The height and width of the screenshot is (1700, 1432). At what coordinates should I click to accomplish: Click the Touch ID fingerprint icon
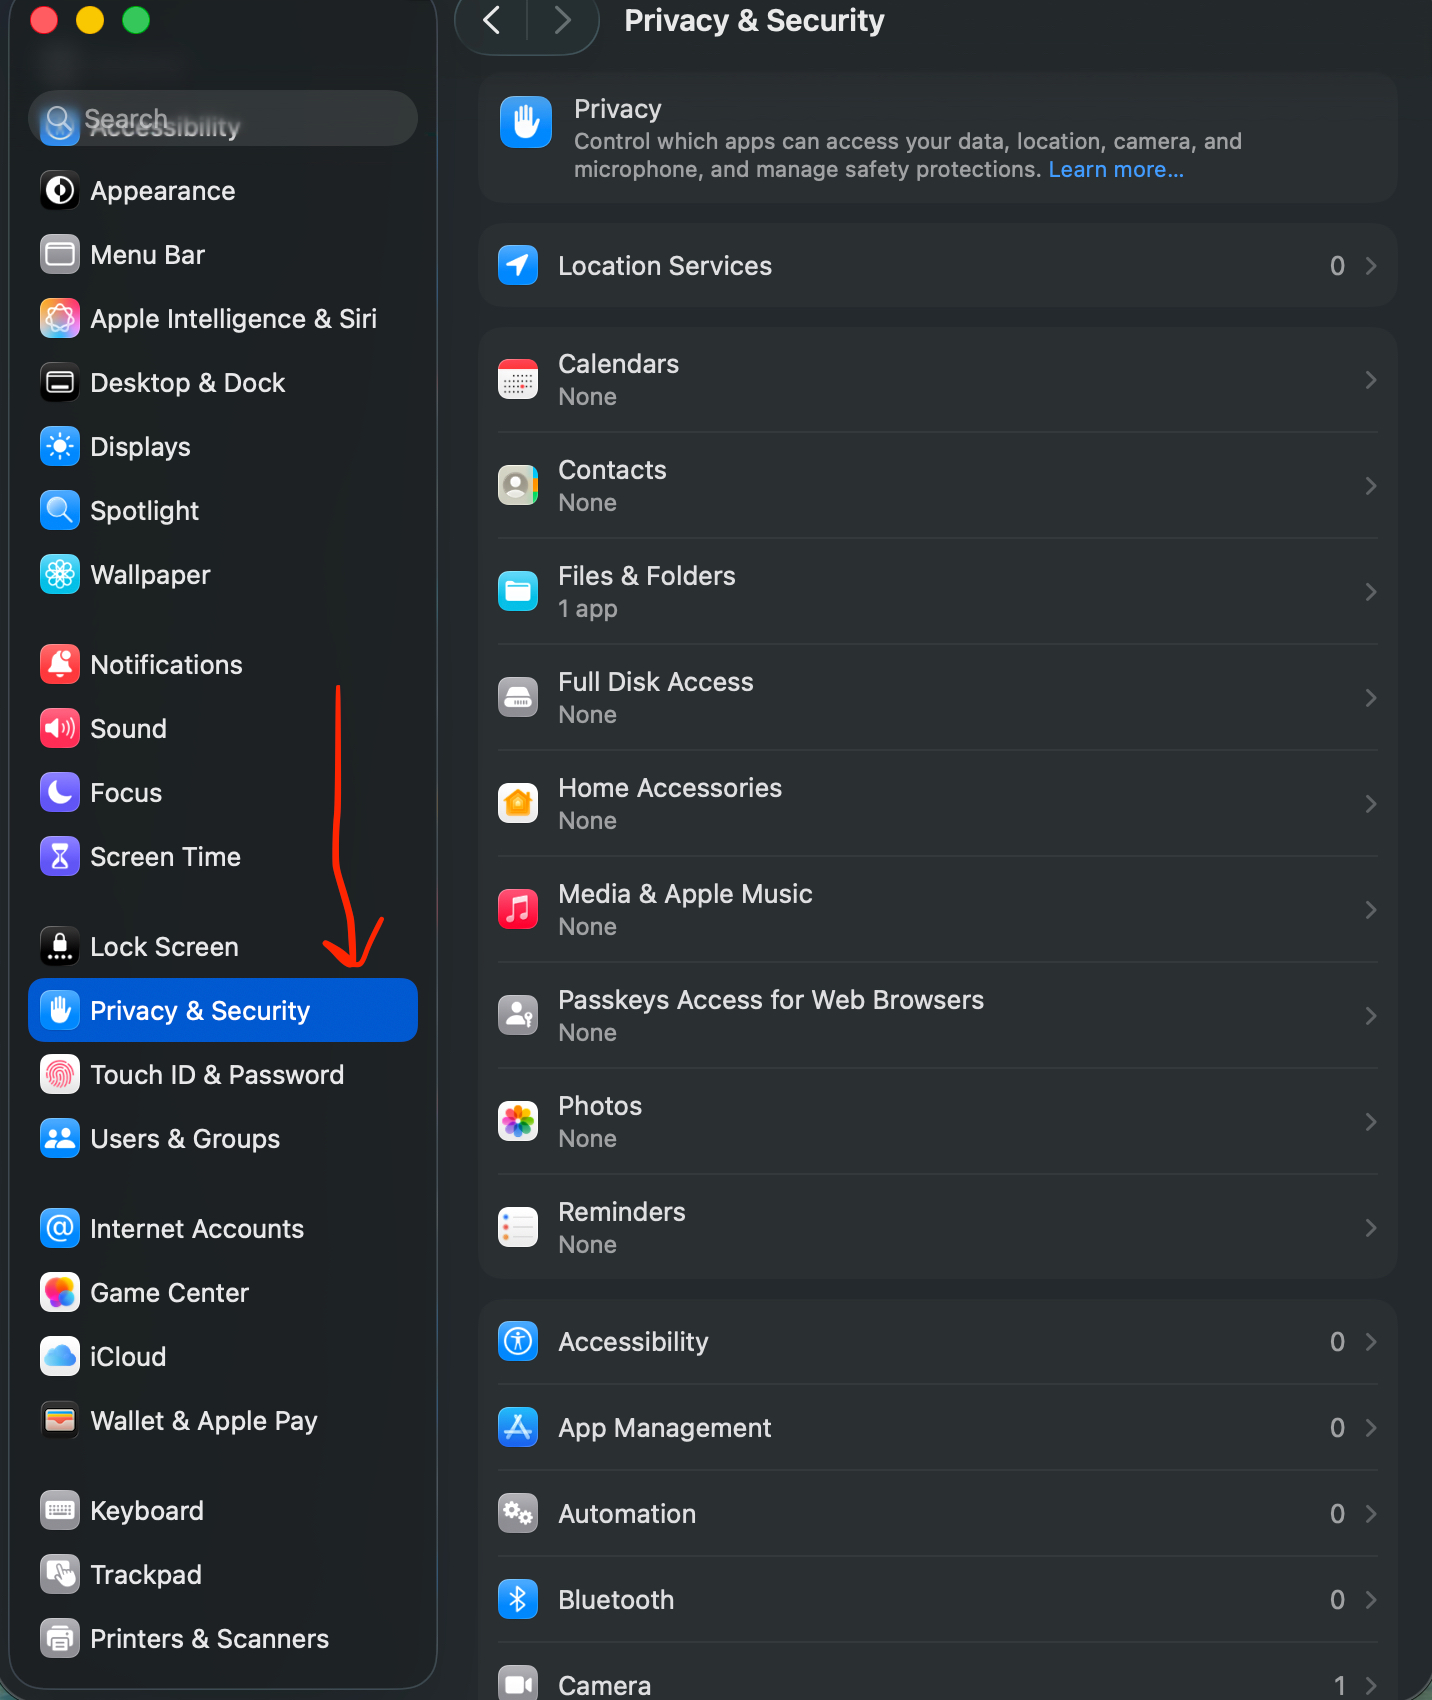60,1075
